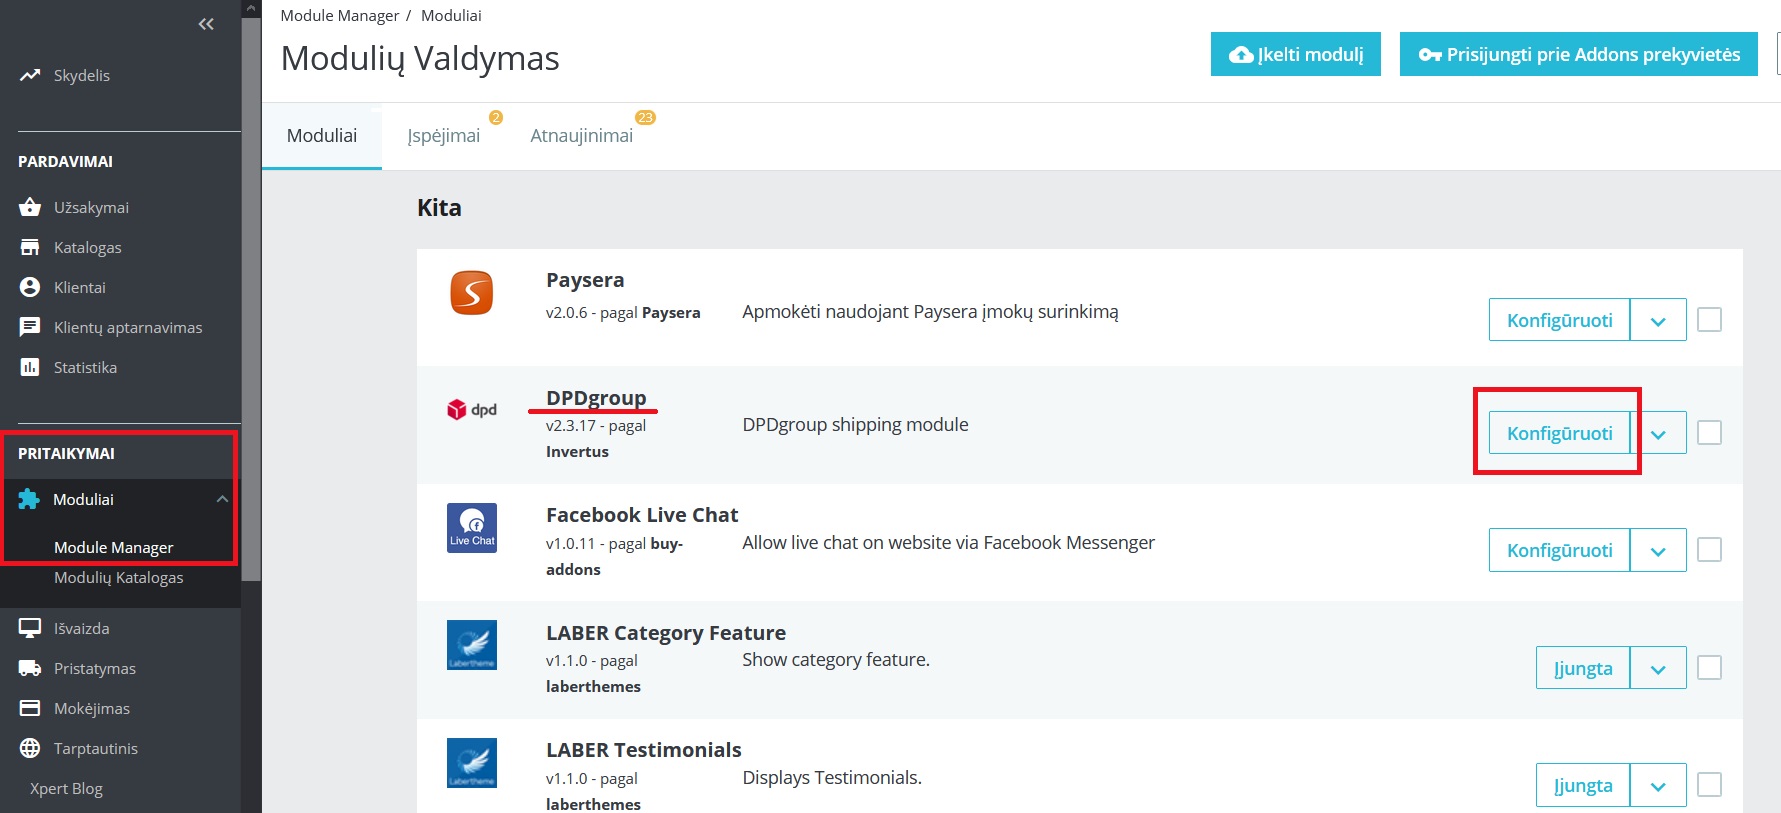Viewport: 1781px width, 813px height.
Task: Click the Išvaizda monitor icon
Action: click(30, 628)
